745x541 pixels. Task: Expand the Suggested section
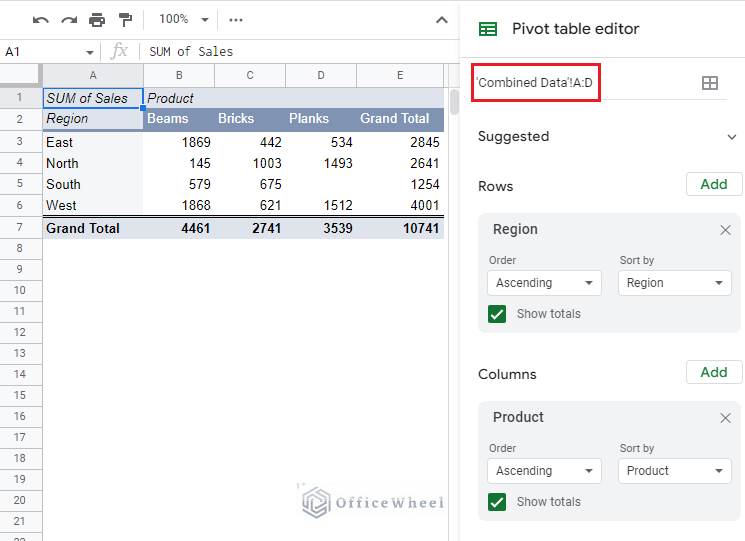coord(731,137)
